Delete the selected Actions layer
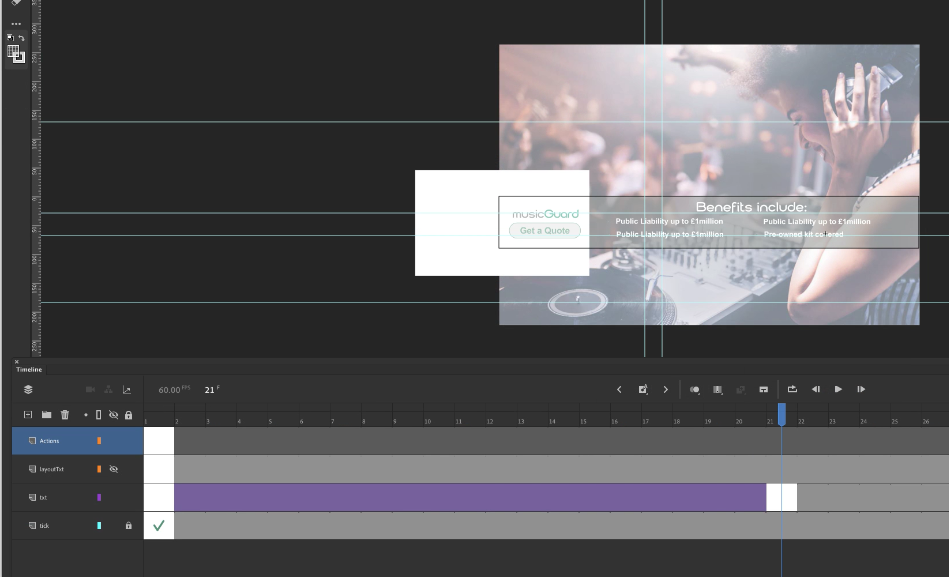 pos(65,413)
